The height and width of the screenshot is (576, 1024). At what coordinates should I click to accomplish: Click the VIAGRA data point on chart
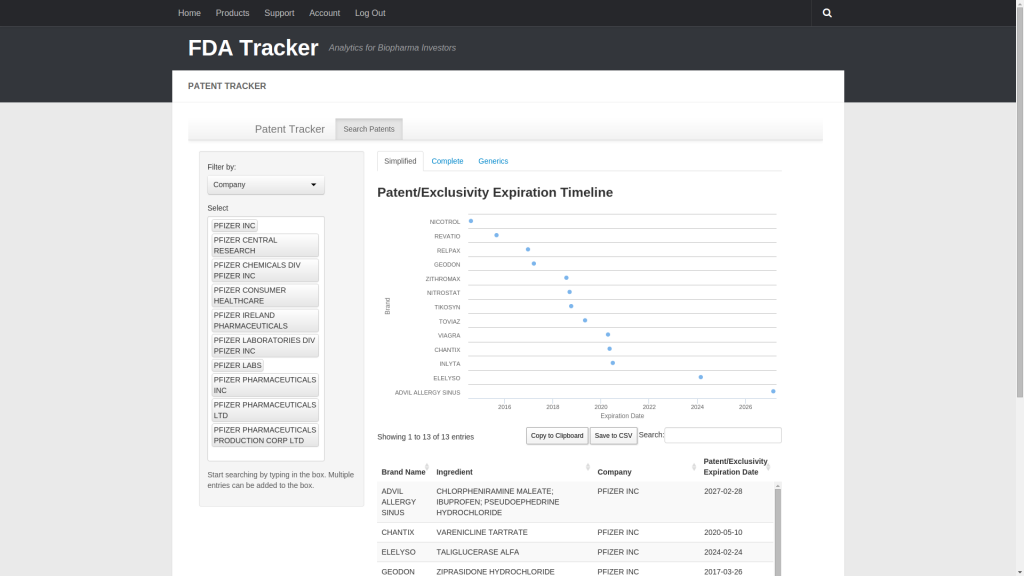[608, 335]
